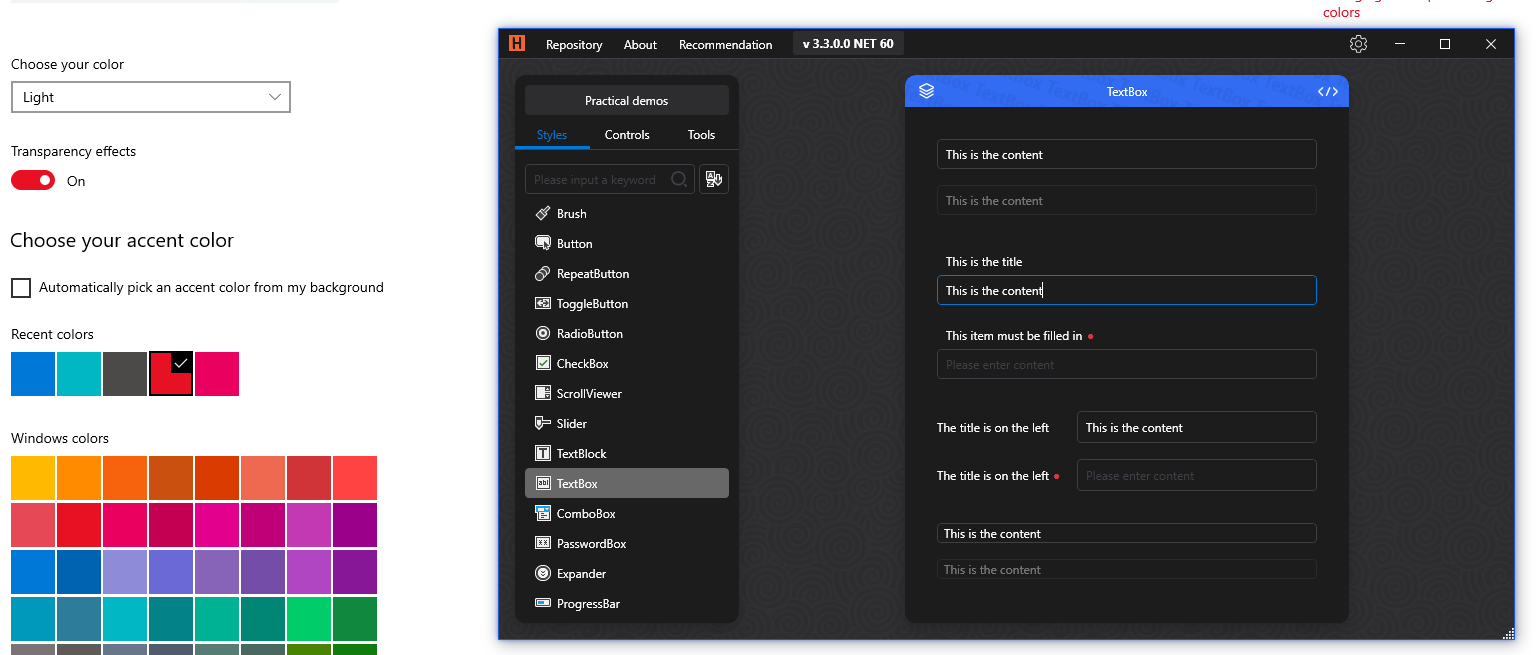Enable automatically pick an accent color

pyautogui.click(x=21, y=288)
